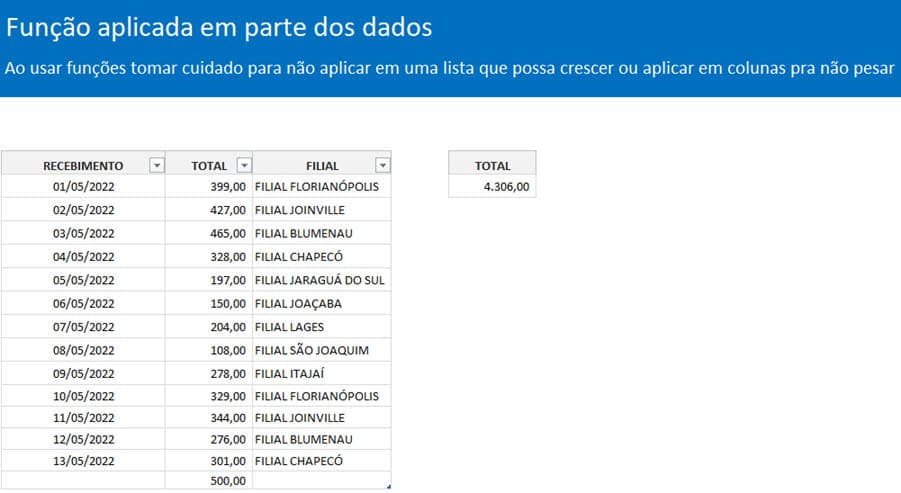Click the FILIAL JARAGUÁ DO SUL cell
The image size is (901, 493).
[x=321, y=280]
